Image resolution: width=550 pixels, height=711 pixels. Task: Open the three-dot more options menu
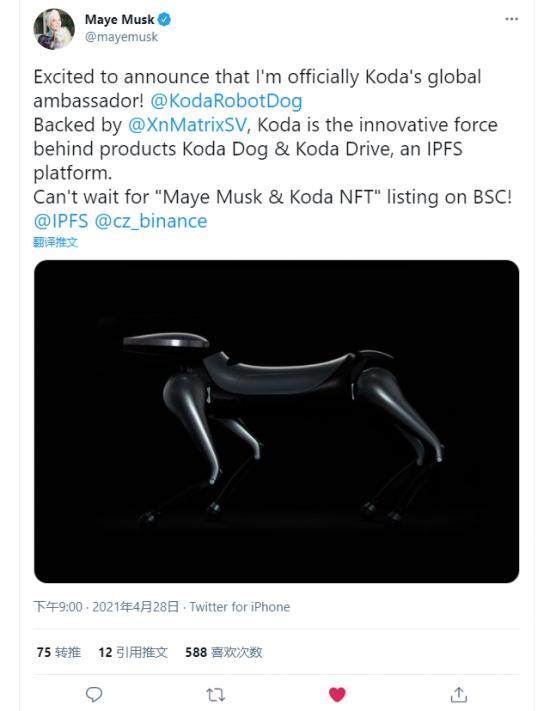click(511, 19)
